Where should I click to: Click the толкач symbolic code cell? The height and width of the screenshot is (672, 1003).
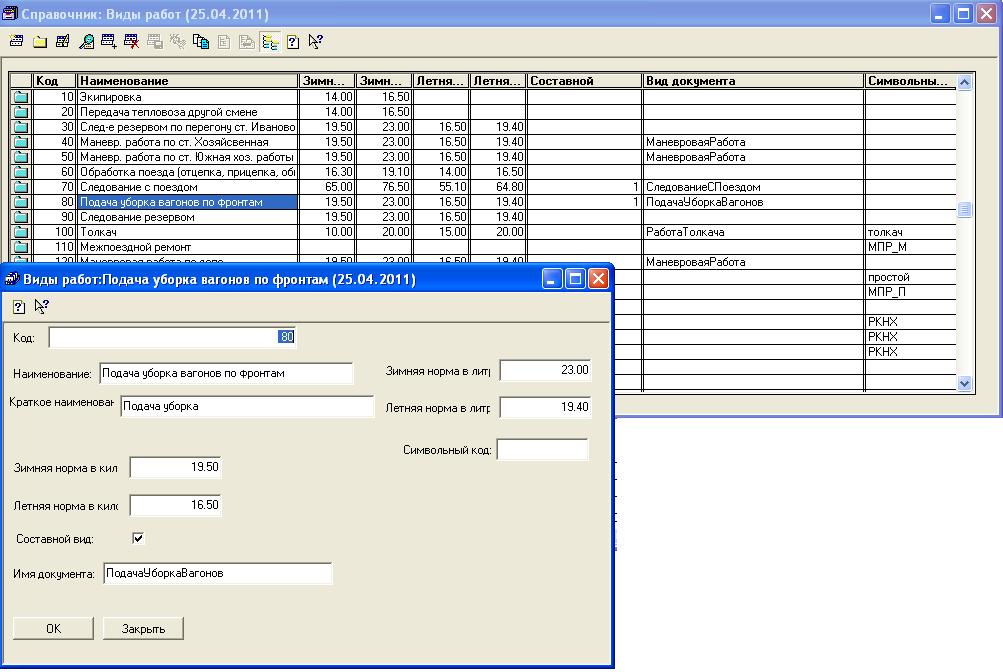(x=910, y=231)
